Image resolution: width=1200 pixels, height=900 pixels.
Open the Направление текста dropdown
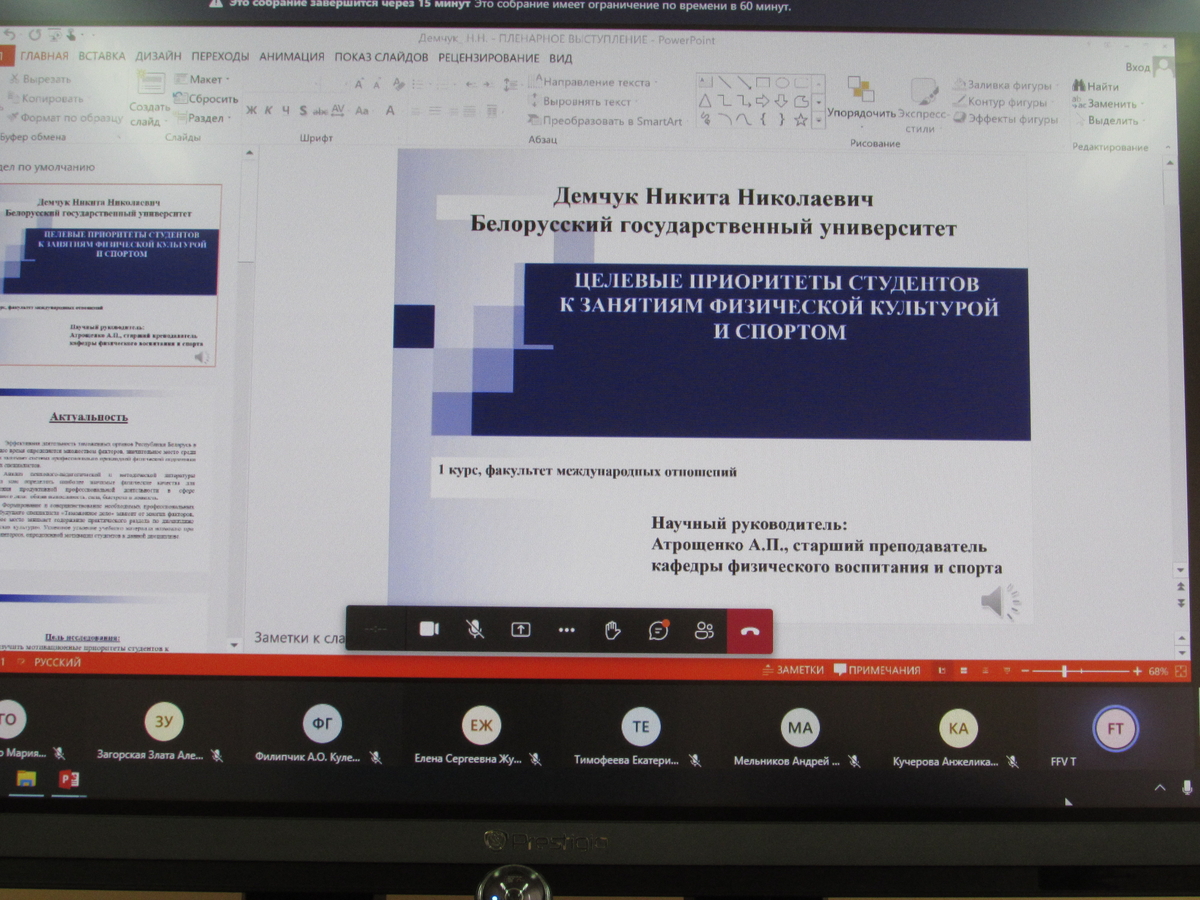591,82
